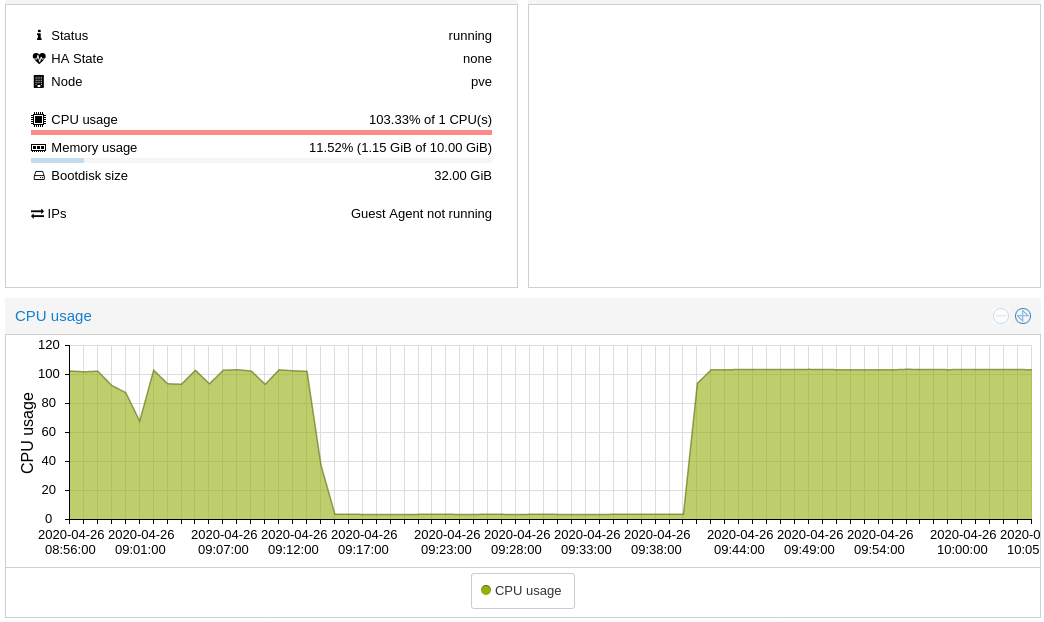Toggle chart zoom mode icon
Image resolution: width=1044 pixels, height=622 pixels.
tap(1023, 316)
